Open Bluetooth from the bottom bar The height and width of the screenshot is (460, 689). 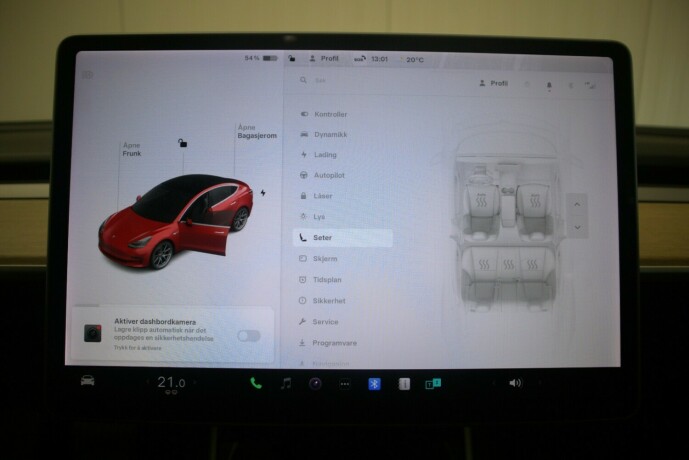point(374,384)
